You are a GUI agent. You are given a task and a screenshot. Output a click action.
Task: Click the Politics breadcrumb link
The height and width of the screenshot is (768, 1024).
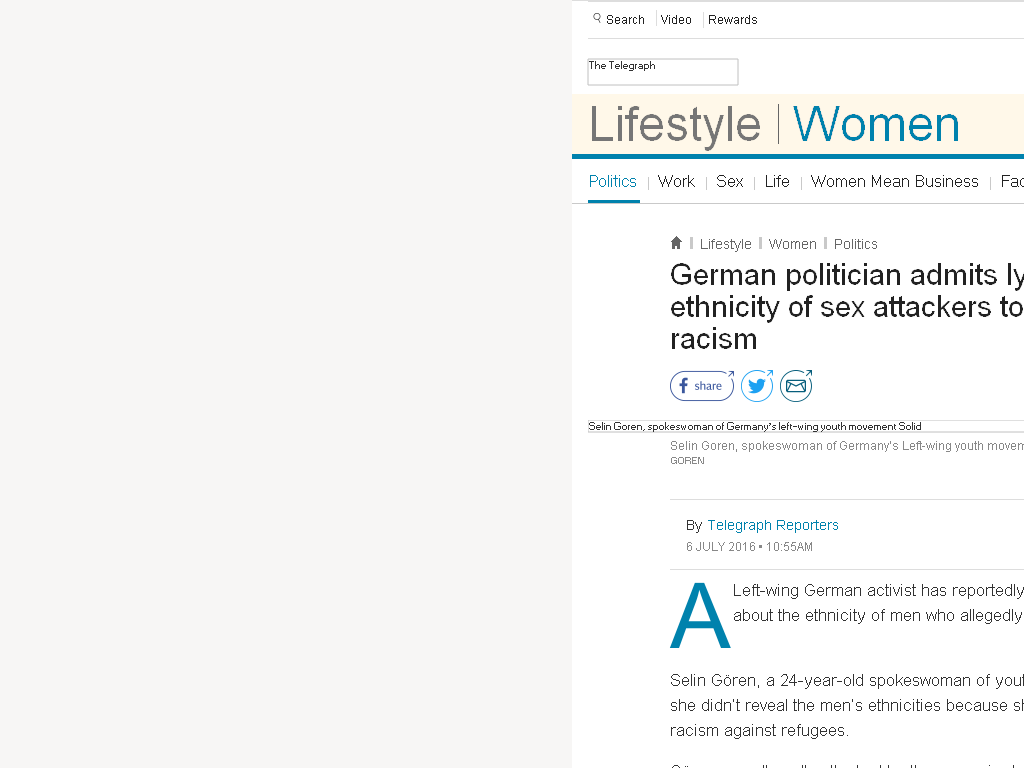pyautogui.click(x=856, y=244)
